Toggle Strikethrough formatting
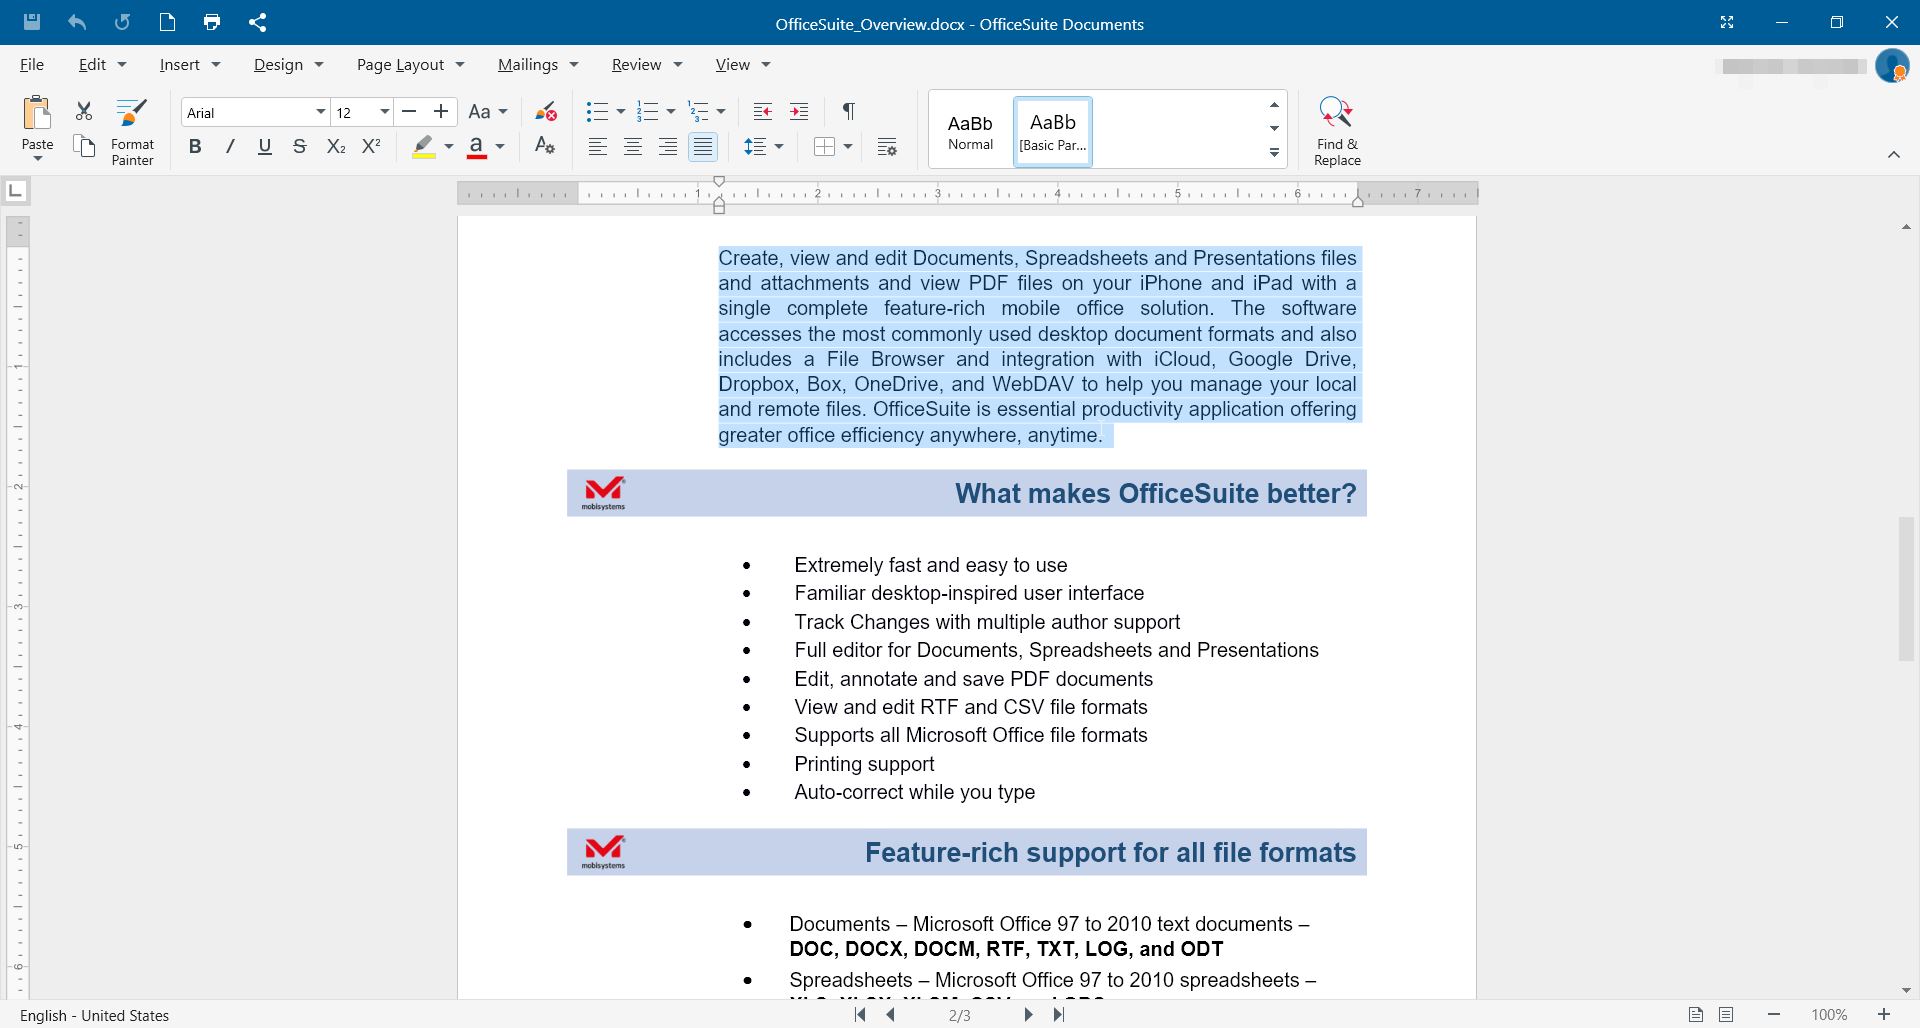This screenshot has width=1920, height=1028. click(299, 147)
